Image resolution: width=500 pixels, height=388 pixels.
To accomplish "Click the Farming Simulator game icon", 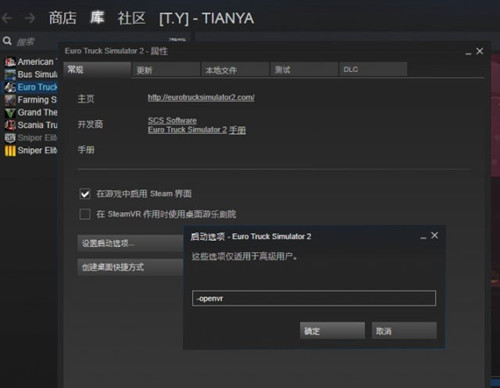I will (10, 100).
